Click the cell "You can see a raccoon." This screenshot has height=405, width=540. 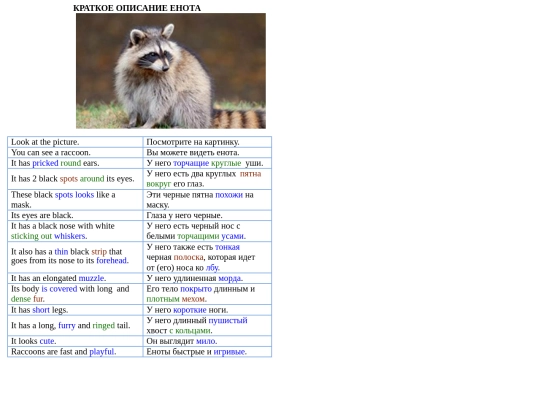coord(75,153)
